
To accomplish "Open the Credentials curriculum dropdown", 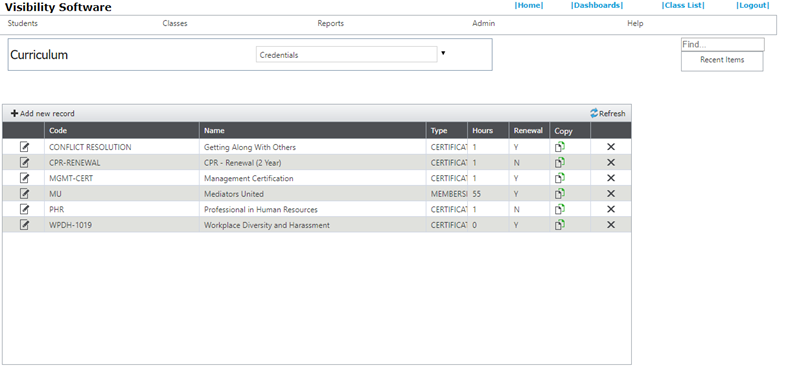I will tap(346, 55).
